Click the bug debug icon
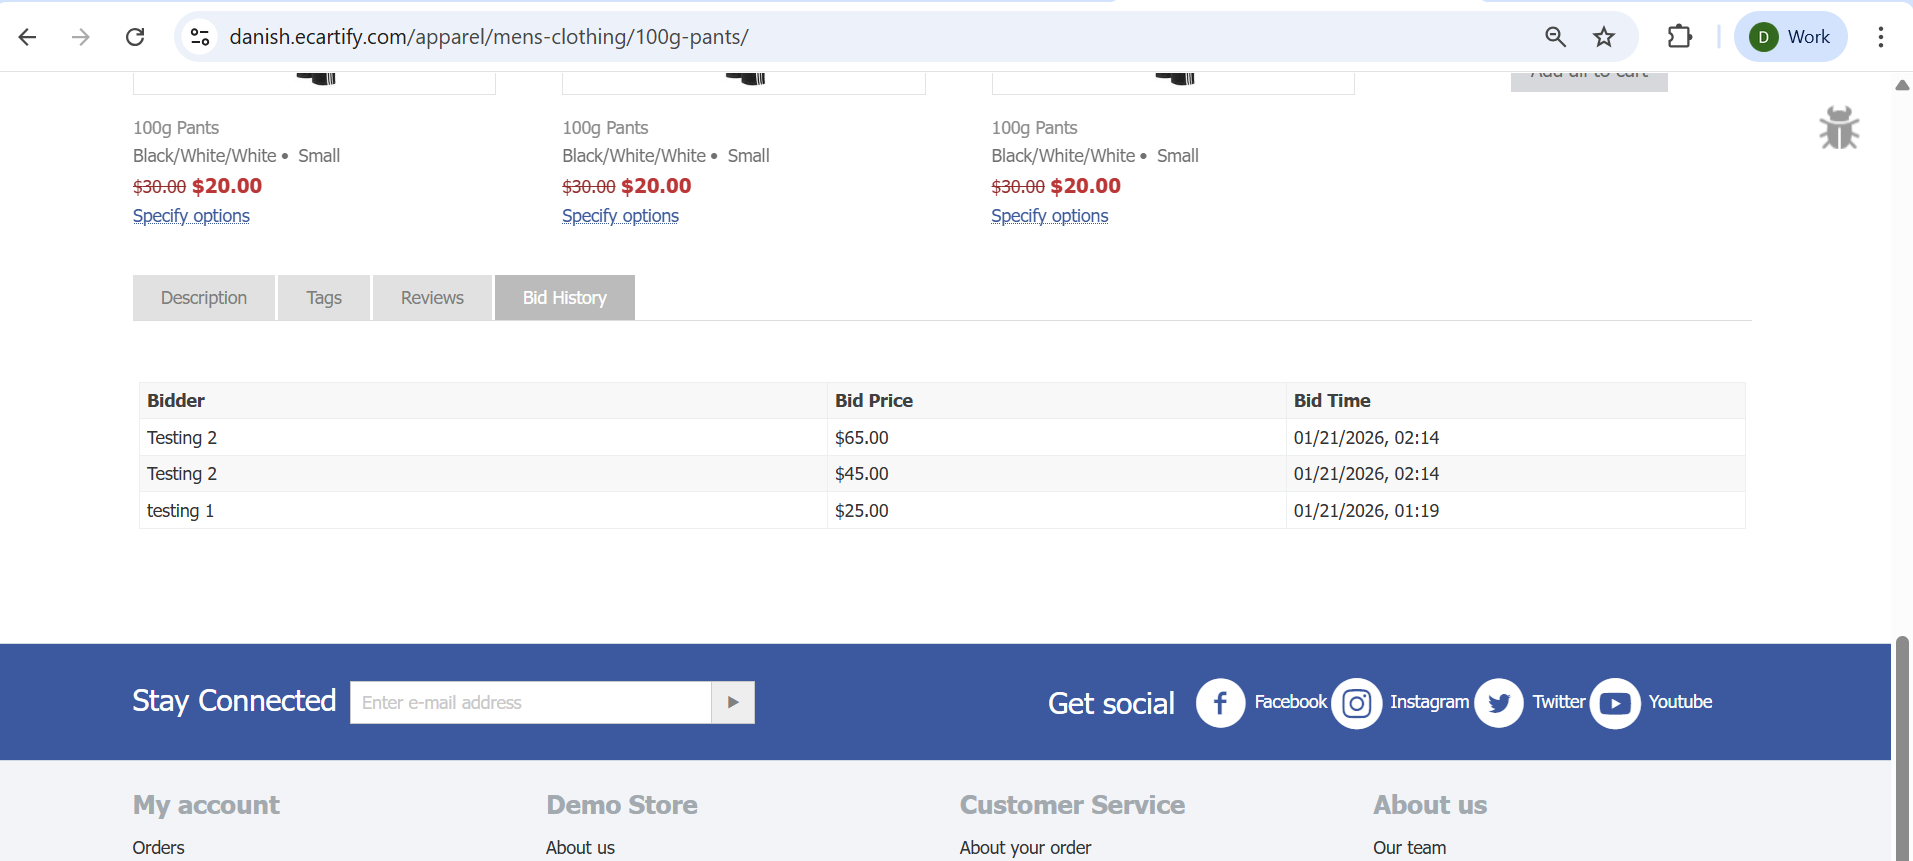 (x=1838, y=128)
